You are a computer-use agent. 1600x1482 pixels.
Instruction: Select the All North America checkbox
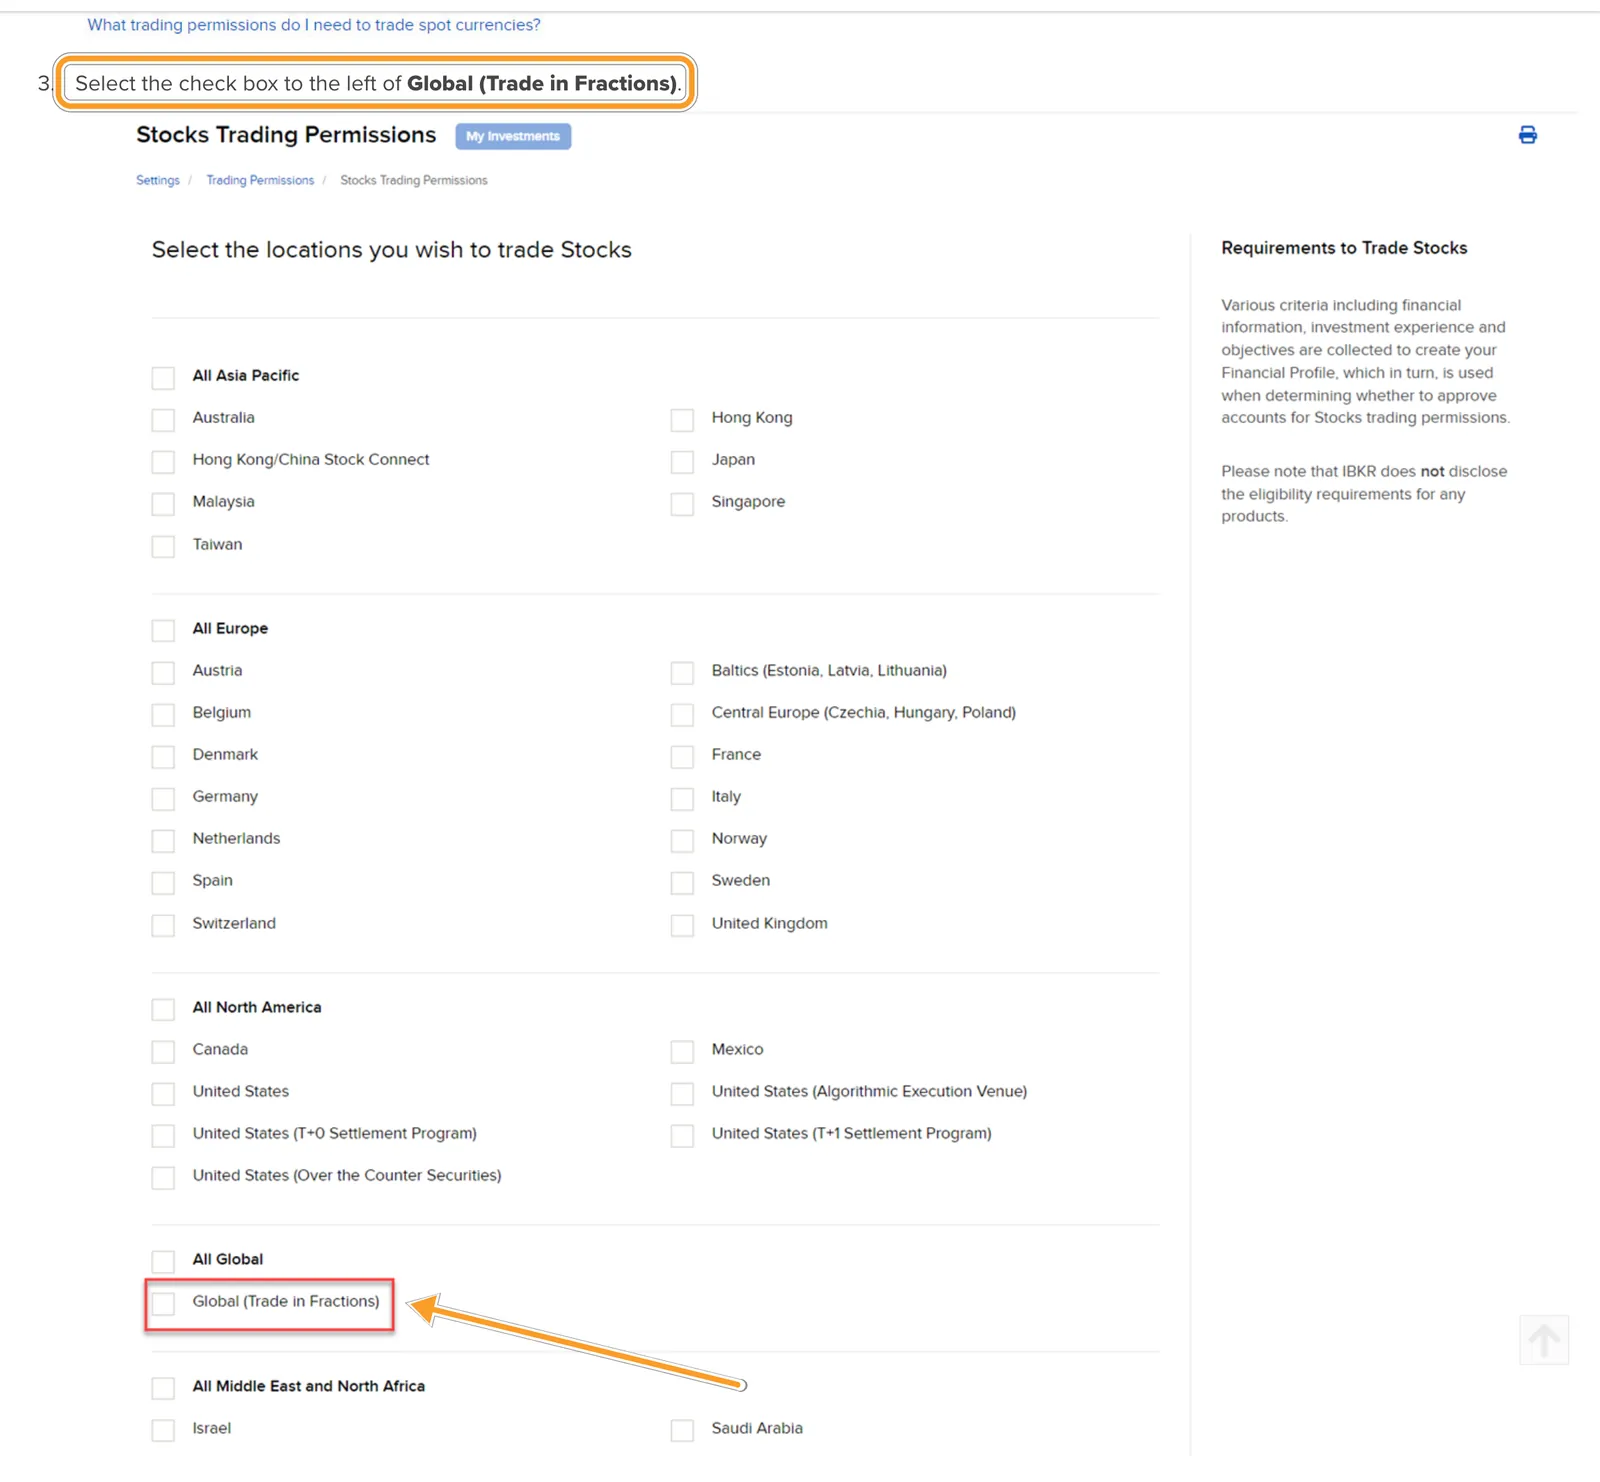coord(163,1009)
